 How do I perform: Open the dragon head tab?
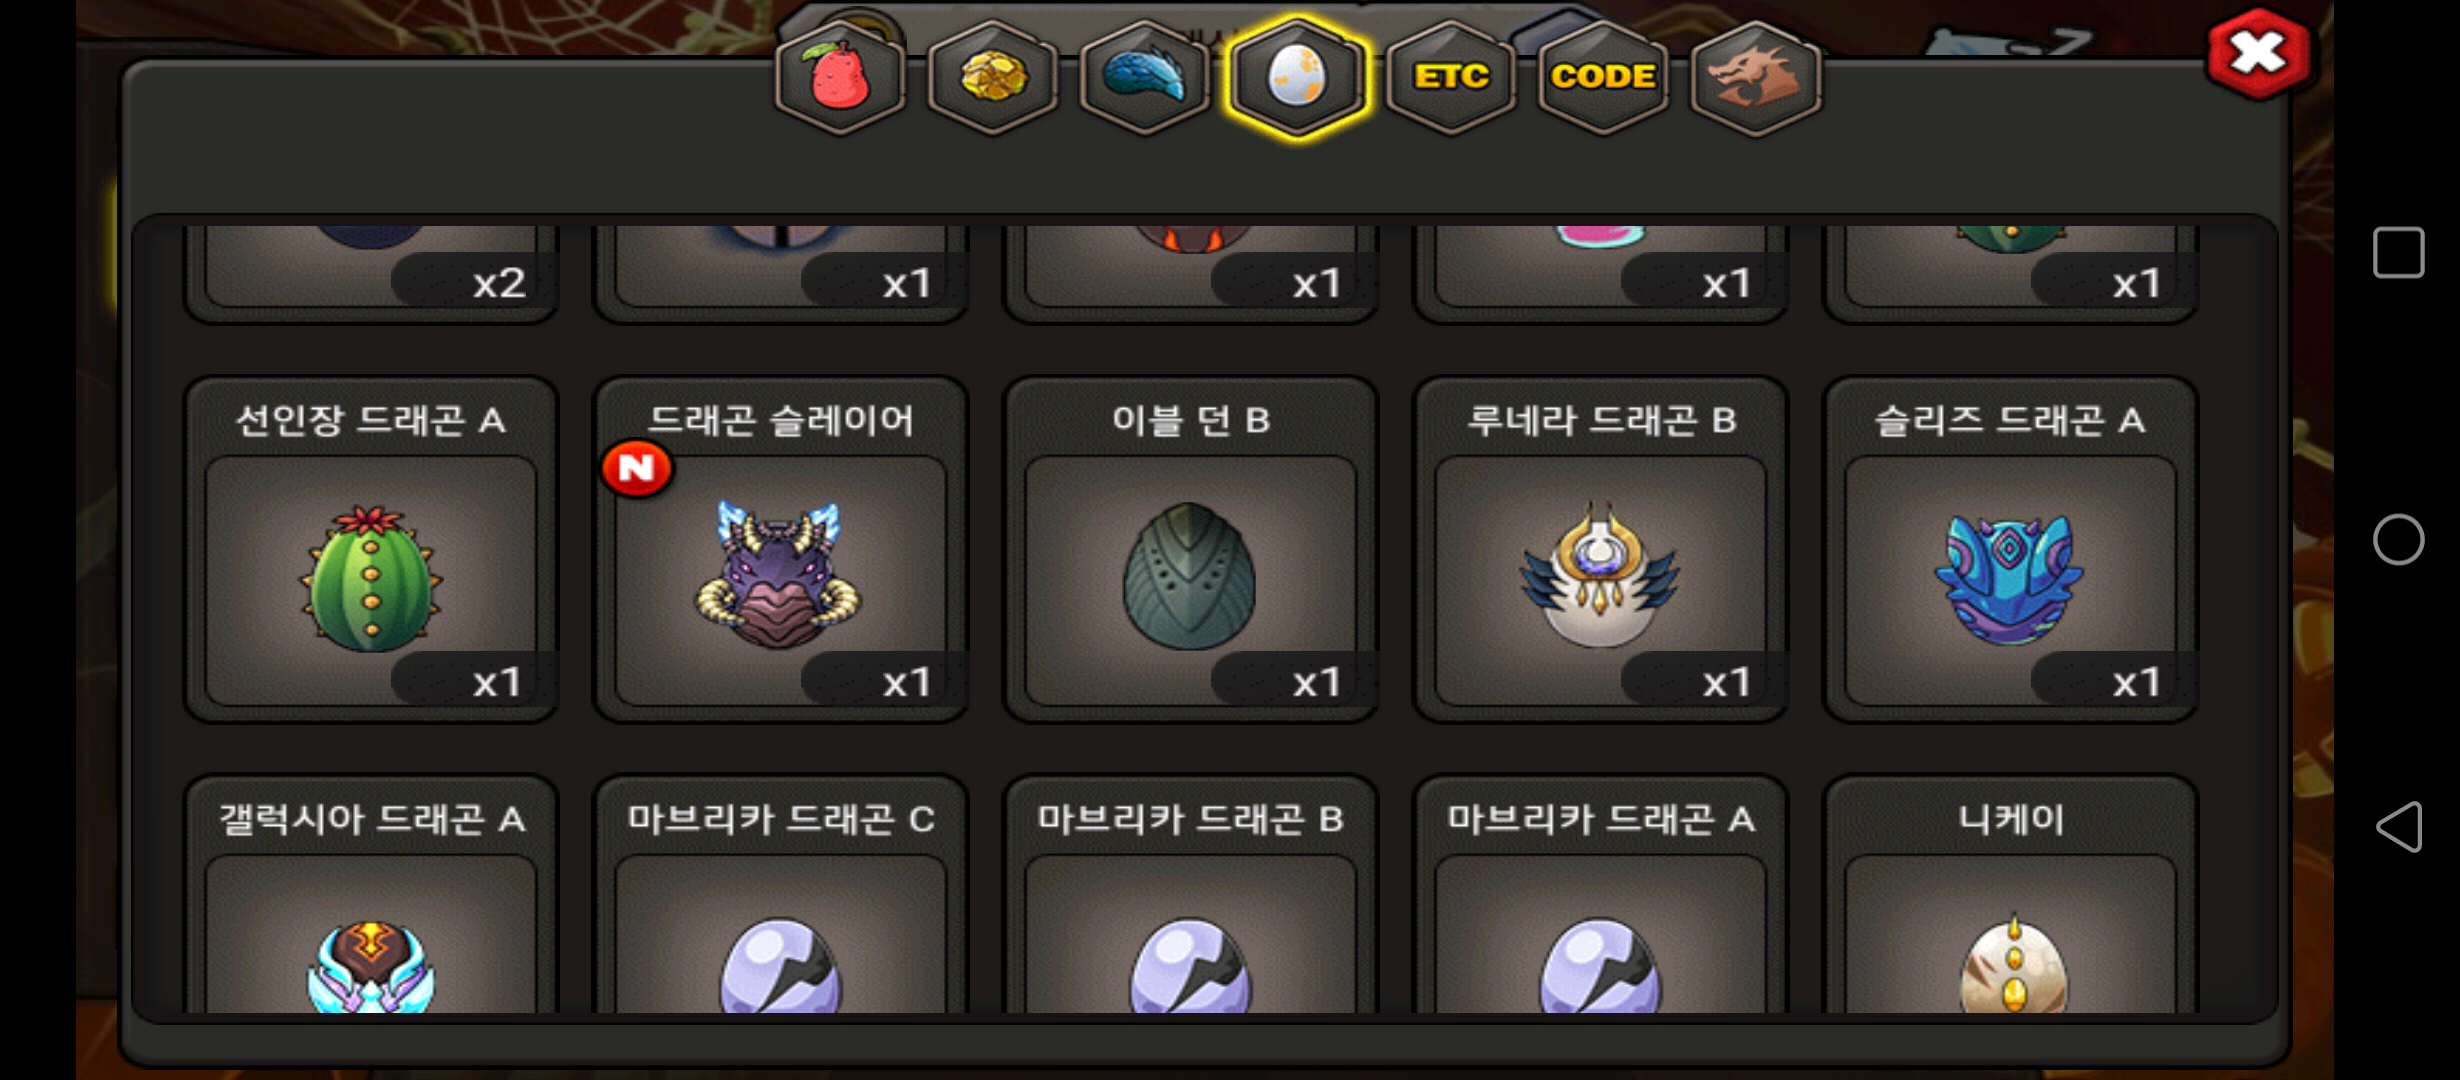pyautogui.click(x=1755, y=78)
